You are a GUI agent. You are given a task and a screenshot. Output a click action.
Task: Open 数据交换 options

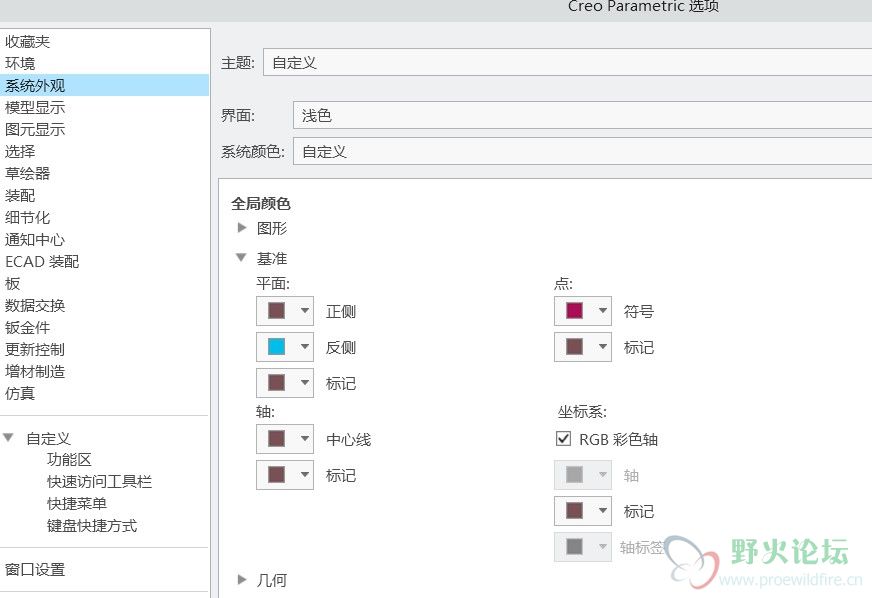(35, 305)
